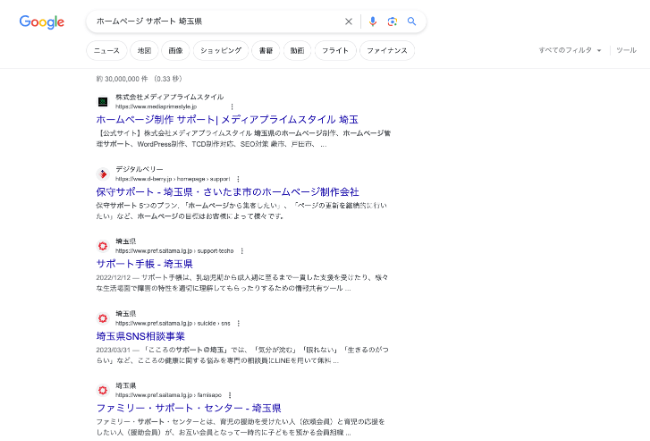
Task: Switch to ショッピング results
Action: pos(221,51)
